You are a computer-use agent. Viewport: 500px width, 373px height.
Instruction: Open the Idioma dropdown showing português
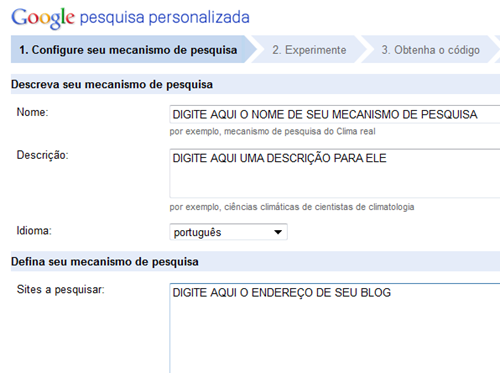tap(228, 232)
